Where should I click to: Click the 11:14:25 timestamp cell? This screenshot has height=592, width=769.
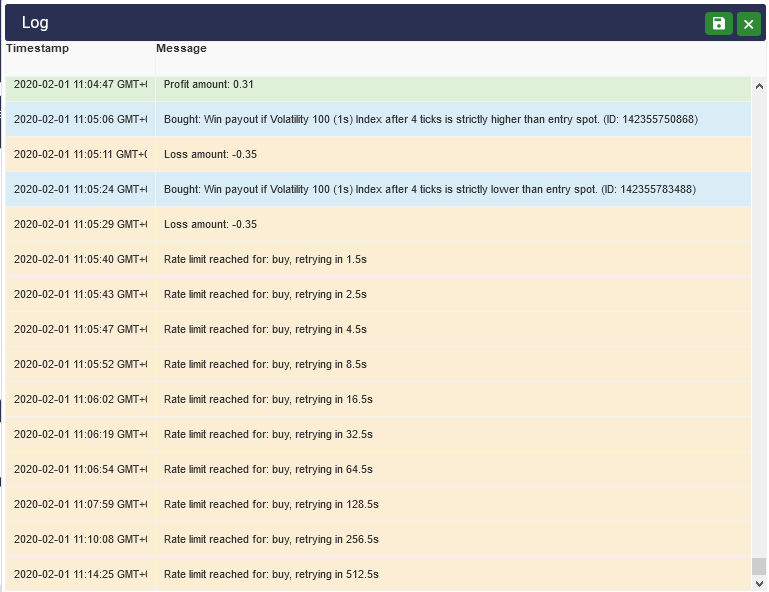pyautogui.click(x=80, y=574)
